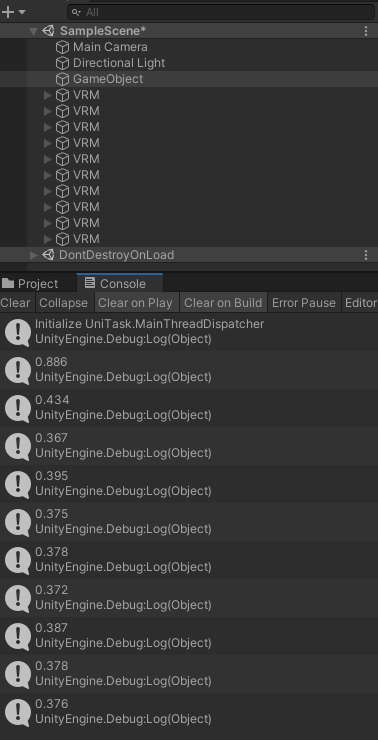Select the 0.886 log message
378x740 pixels.
(189, 370)
